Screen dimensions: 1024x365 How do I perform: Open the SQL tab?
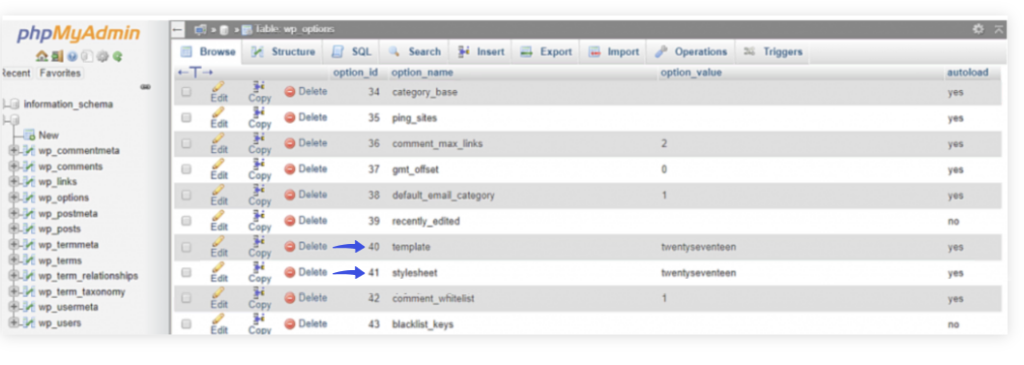352,52
